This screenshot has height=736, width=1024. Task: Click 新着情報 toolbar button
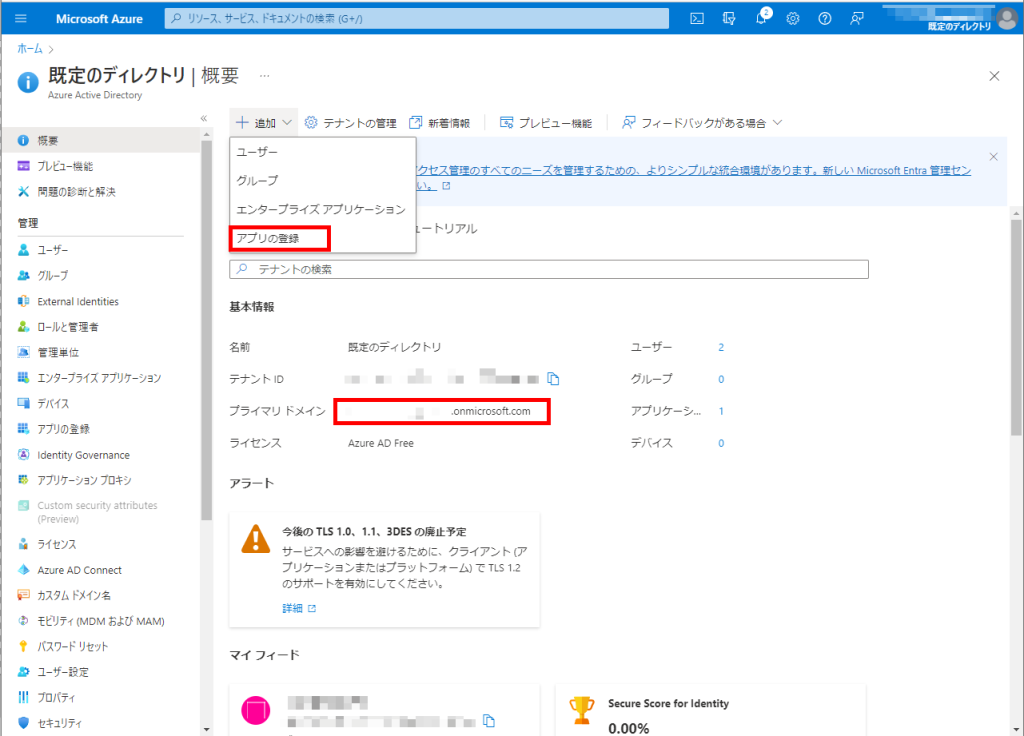(440, 123)
